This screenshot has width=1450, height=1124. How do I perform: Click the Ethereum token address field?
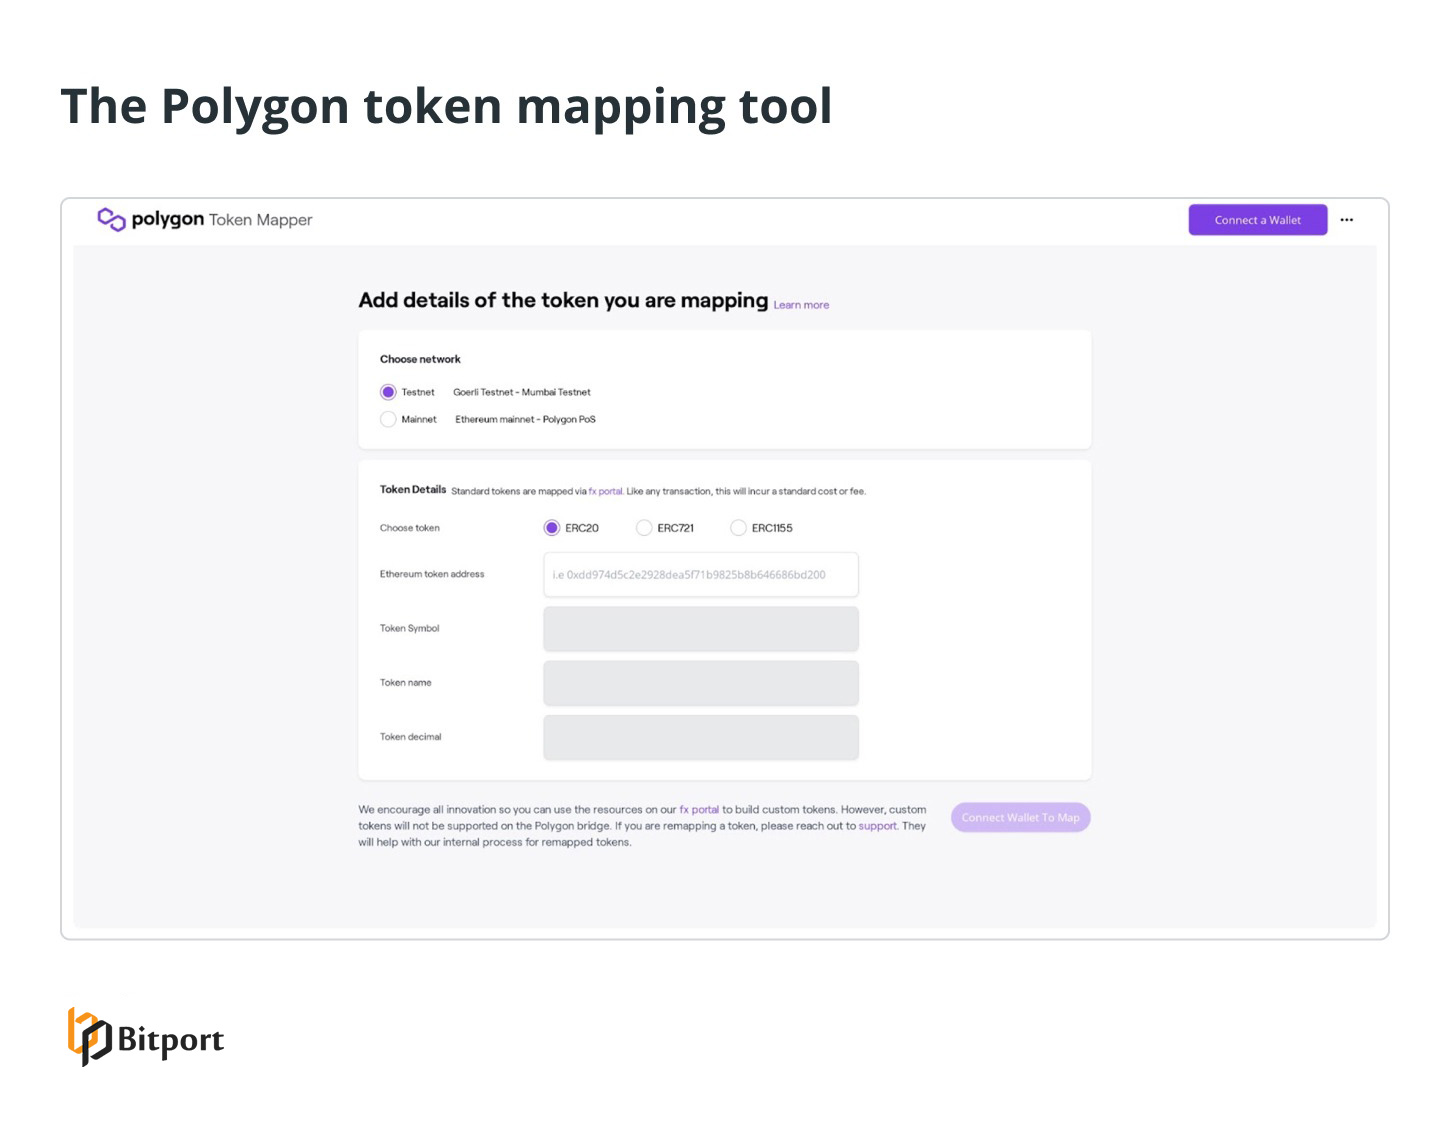pos(700,574)
